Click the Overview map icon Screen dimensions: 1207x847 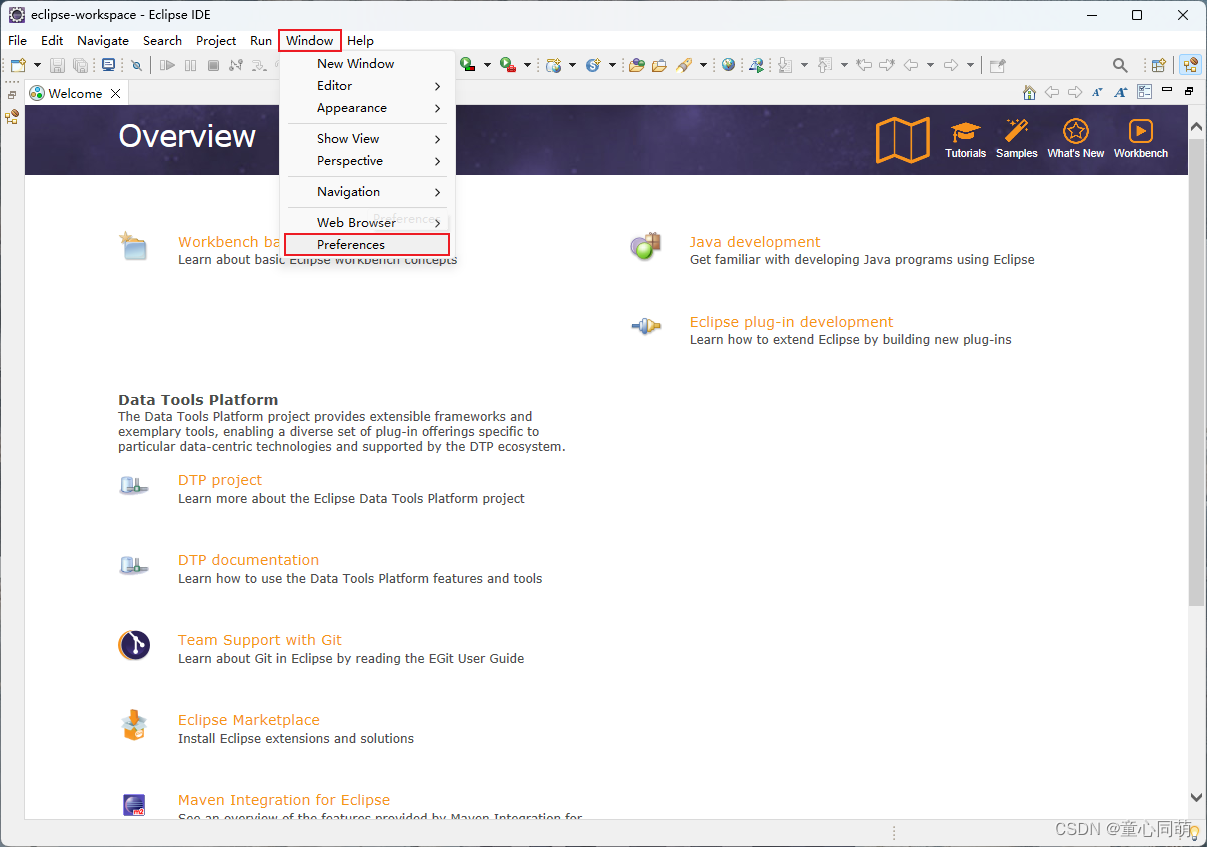(903, 139)
